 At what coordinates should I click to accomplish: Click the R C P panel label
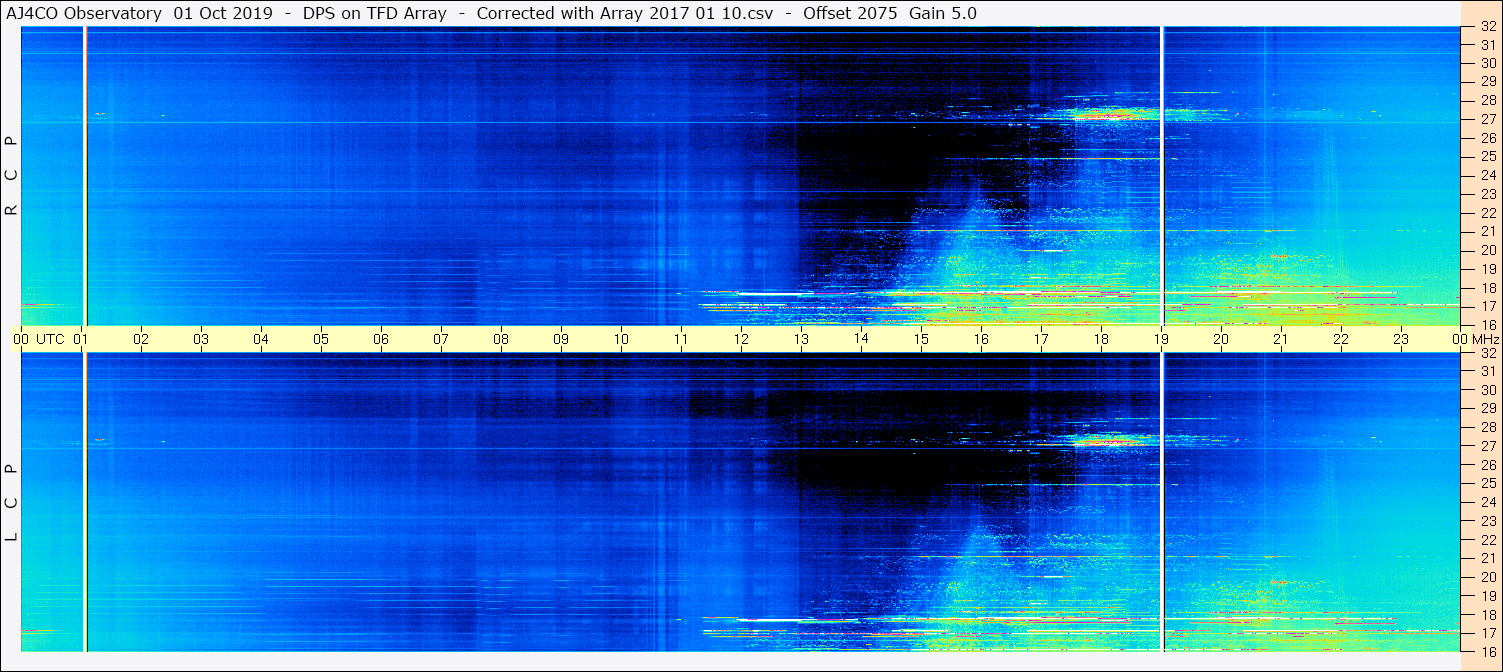click(x=12, y=176)
